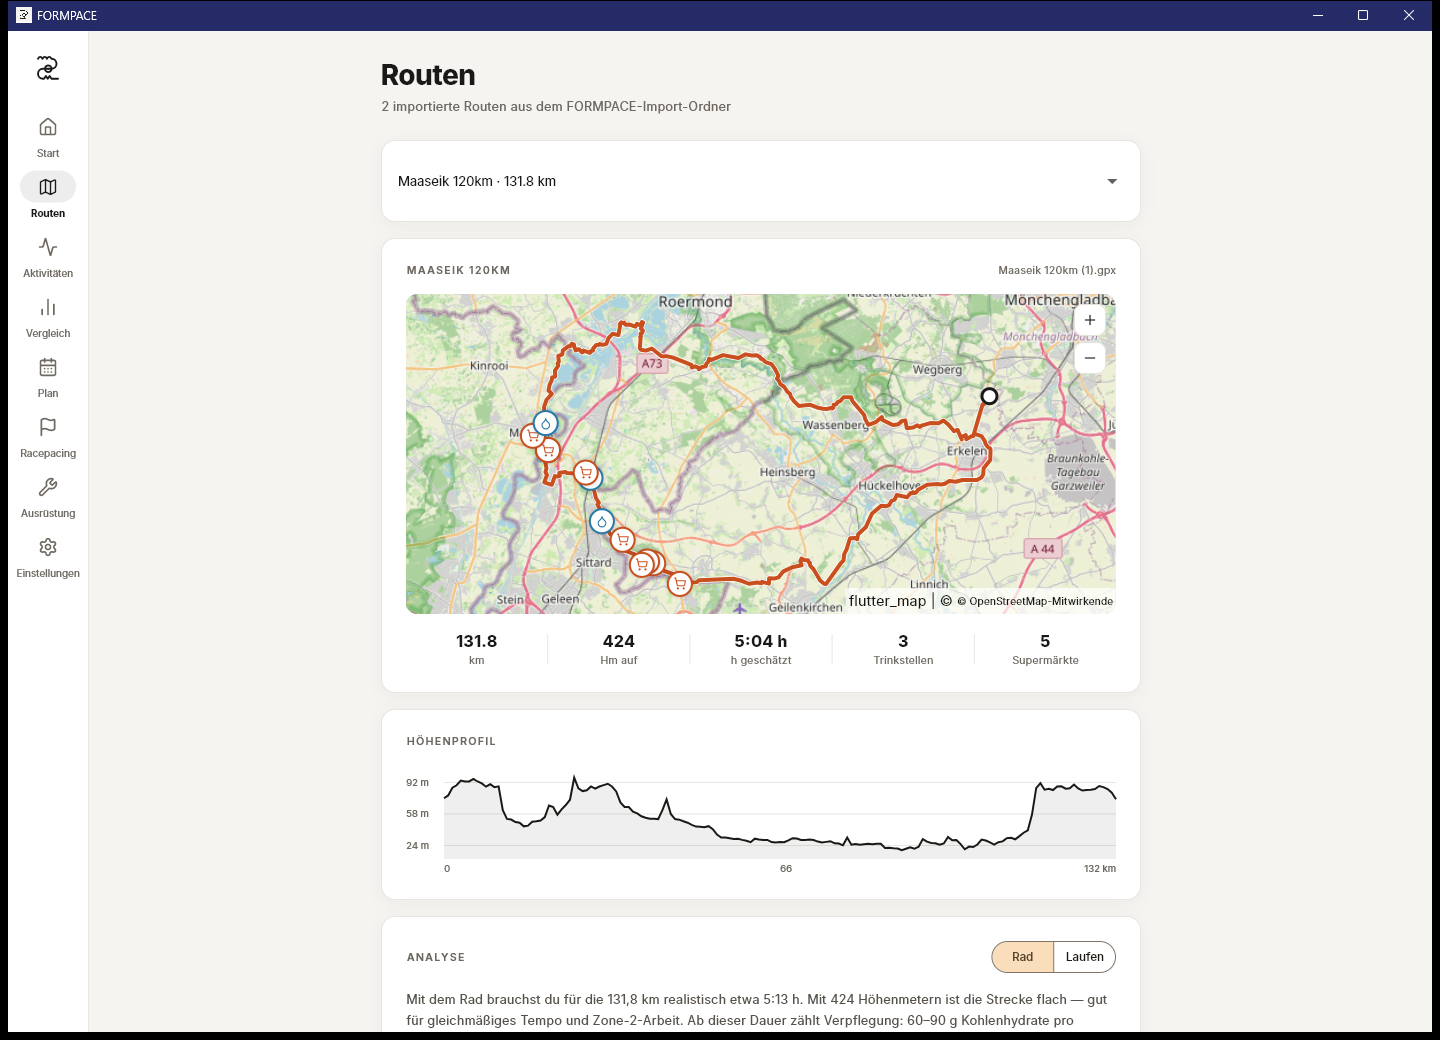The image size is (1440, 1040).
Task: Select the Routen map icon in the sidebar
Action: click(47, 187)
